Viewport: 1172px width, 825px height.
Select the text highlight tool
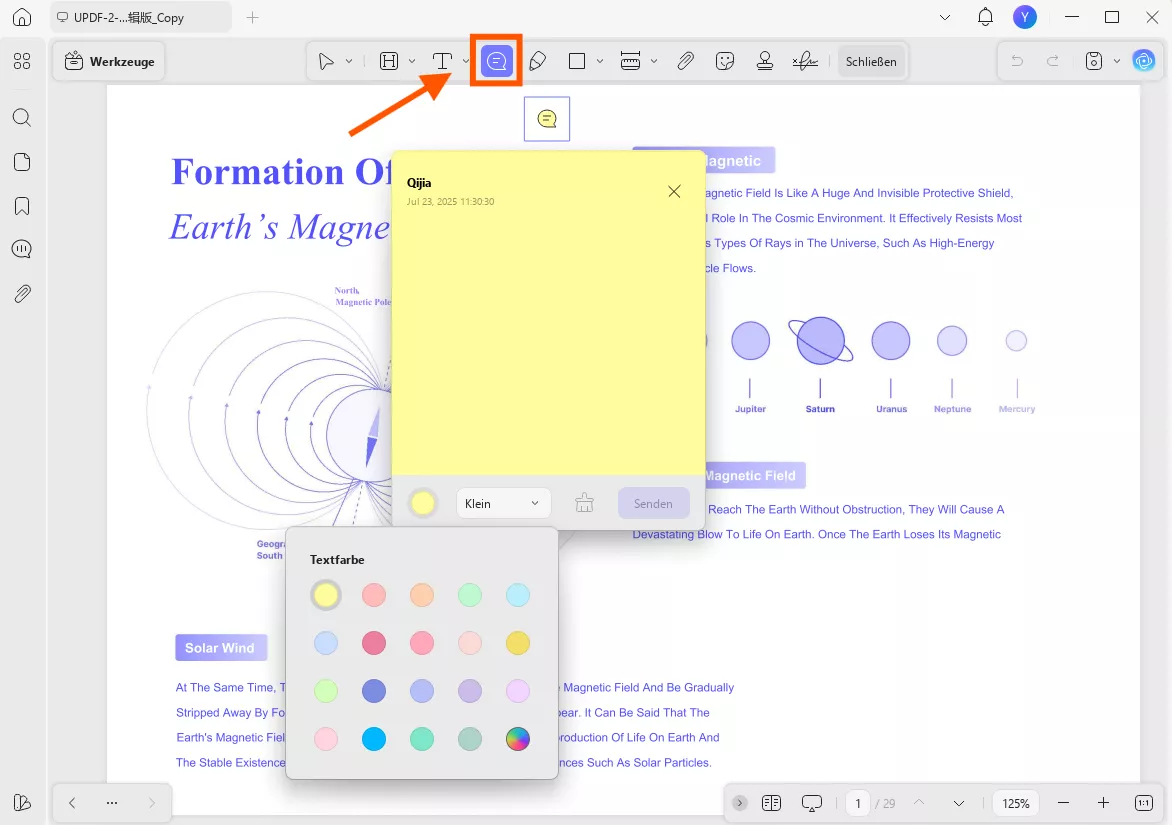click(389, 61)
